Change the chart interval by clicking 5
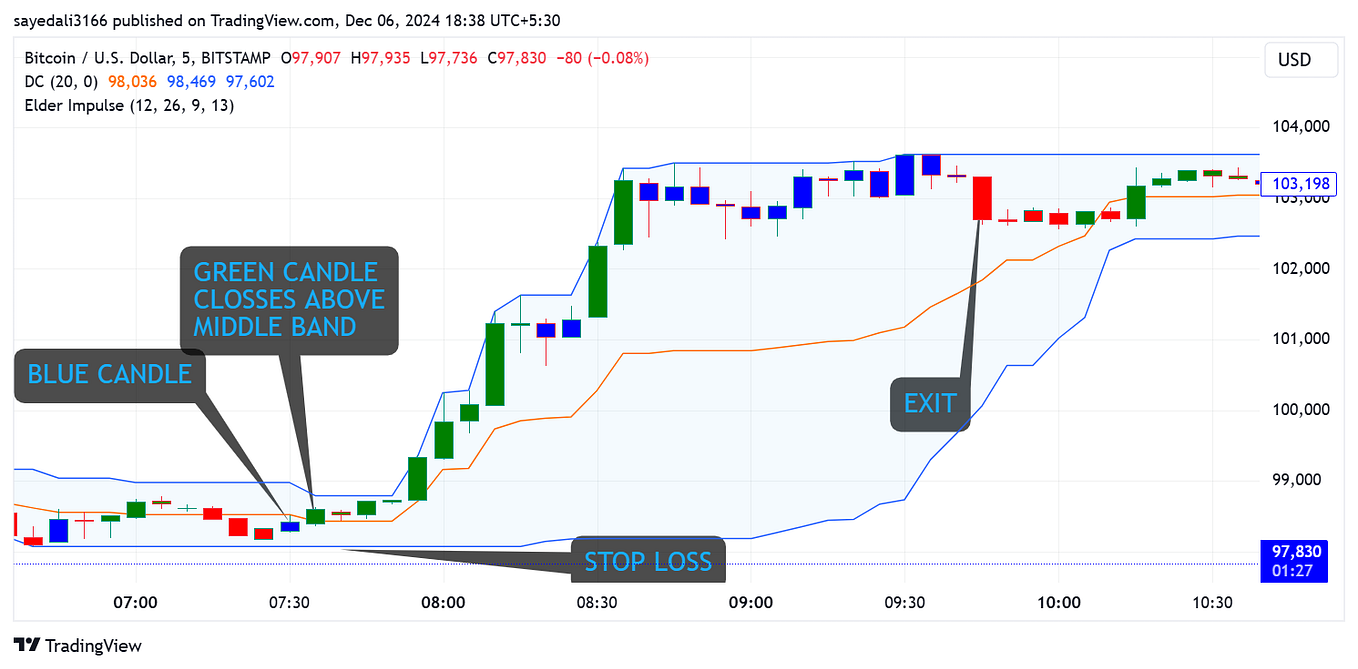Screen dimensions: 1358x669 (185, 58)
